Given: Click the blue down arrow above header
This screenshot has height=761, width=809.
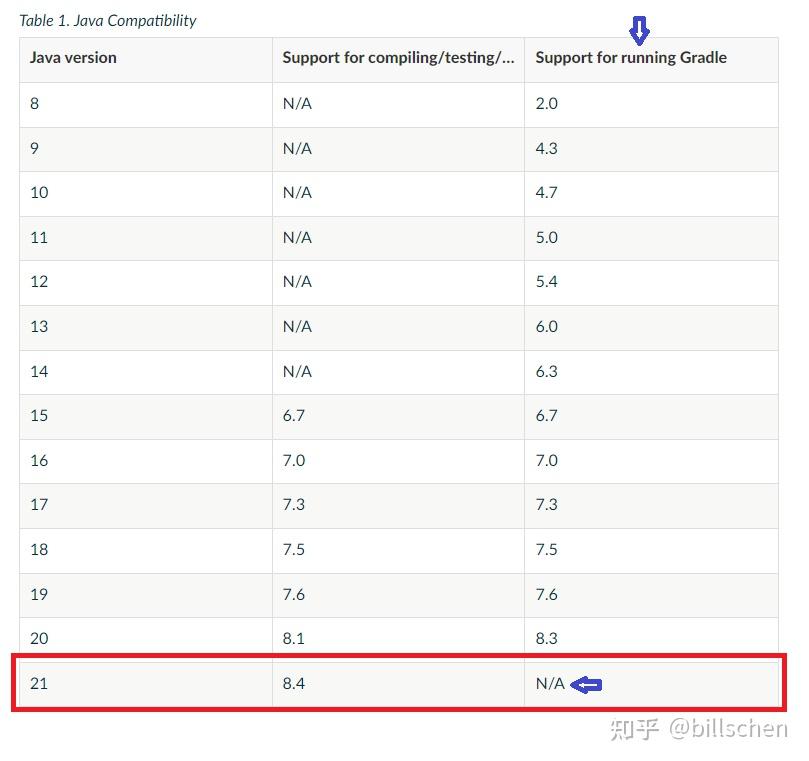Looking at the screenshot, I should [x=639, y=30].
